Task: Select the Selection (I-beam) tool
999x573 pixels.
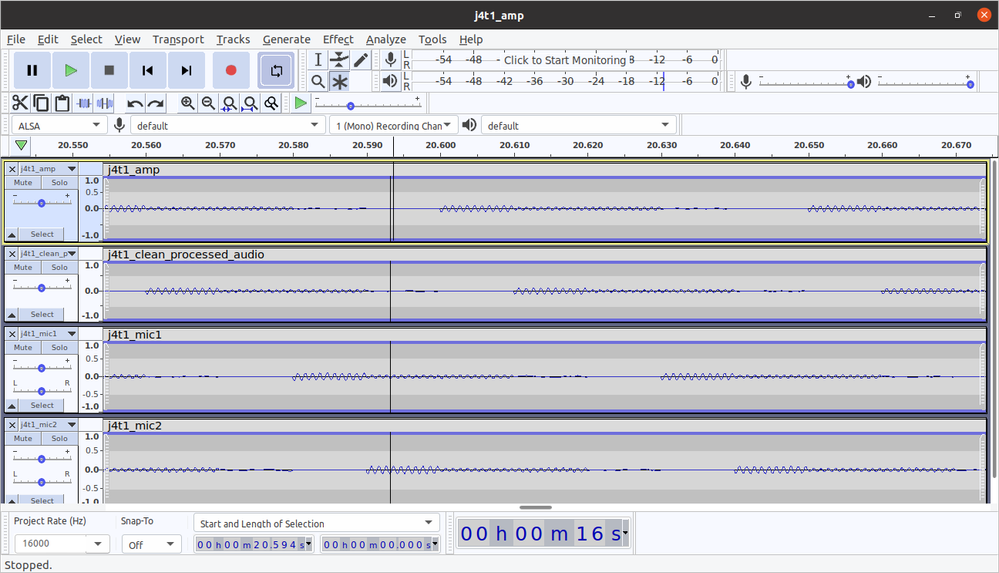Action: pyautogui.click(x=318, y=60)
